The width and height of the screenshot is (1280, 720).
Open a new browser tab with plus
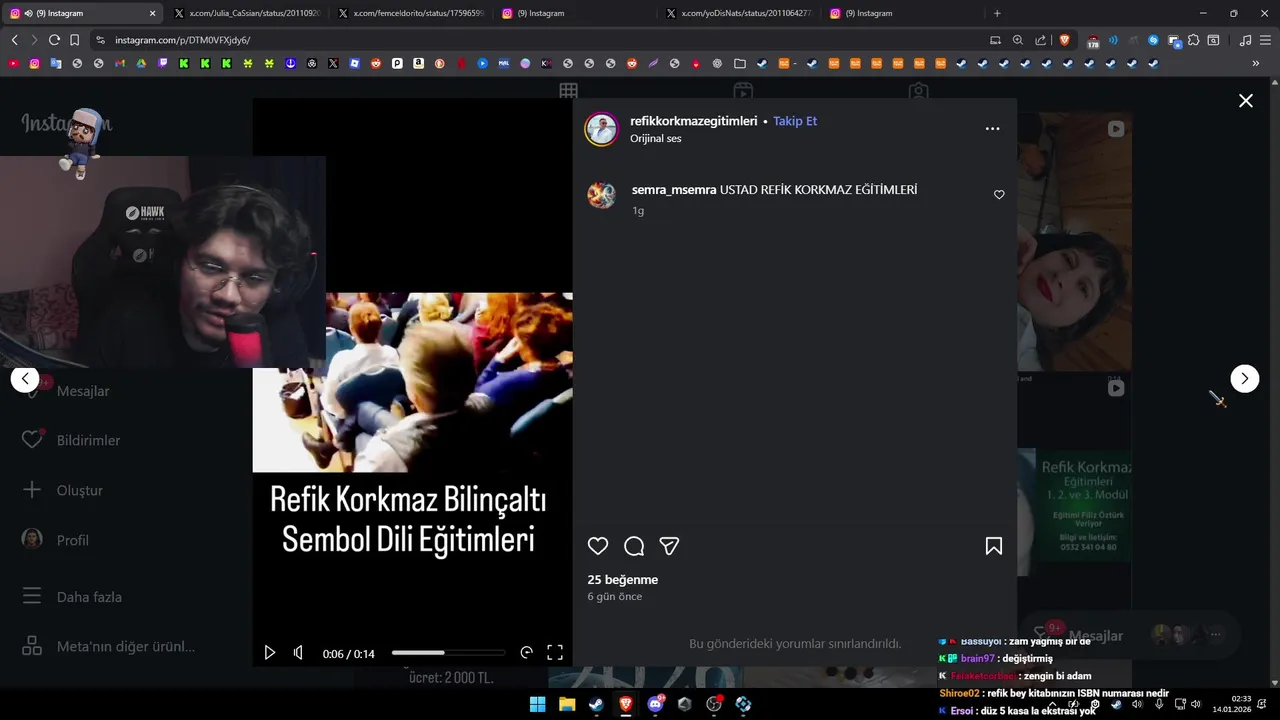tap(997, 13)
